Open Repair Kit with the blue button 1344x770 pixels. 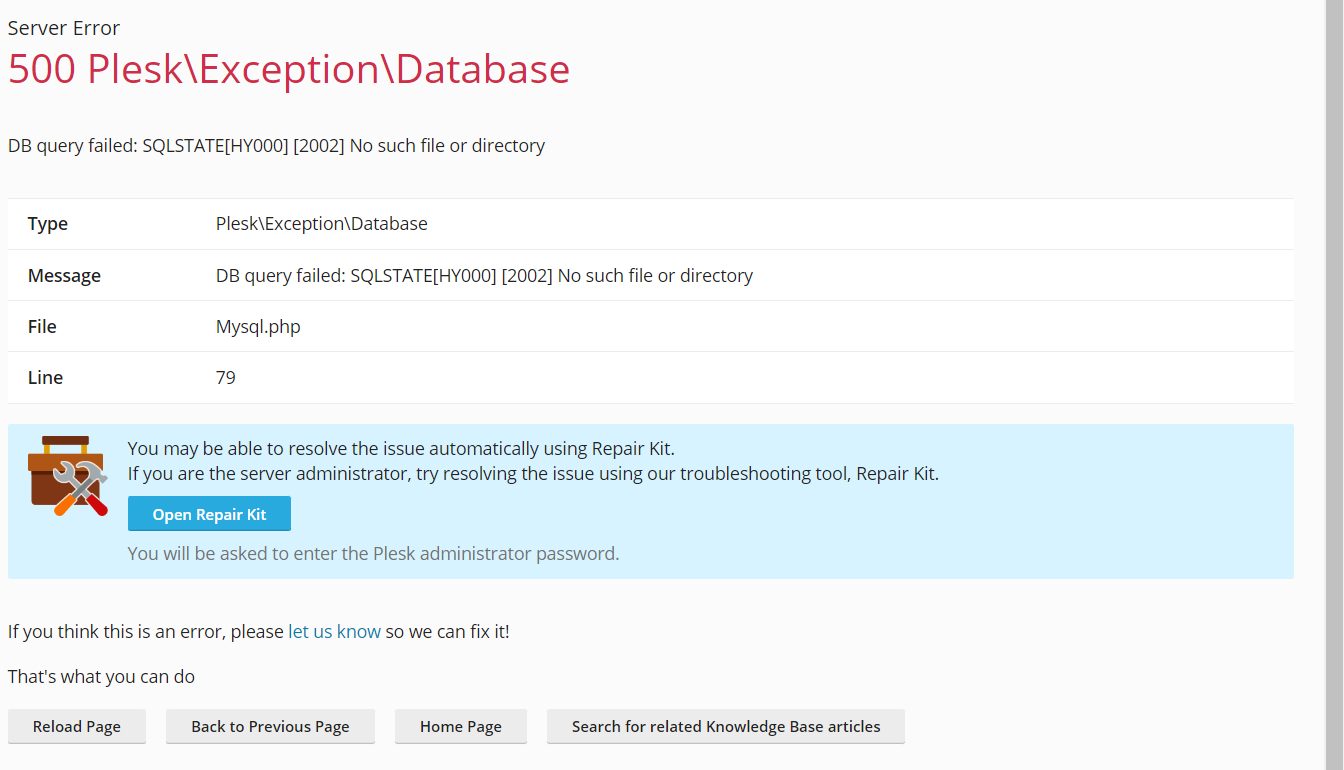tap(209, 514)
